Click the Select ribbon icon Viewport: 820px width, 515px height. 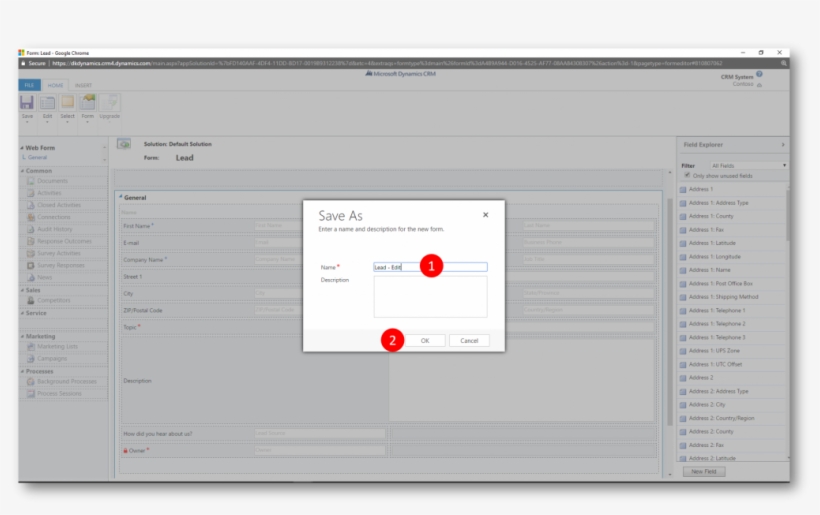click(x=67, y=102)
